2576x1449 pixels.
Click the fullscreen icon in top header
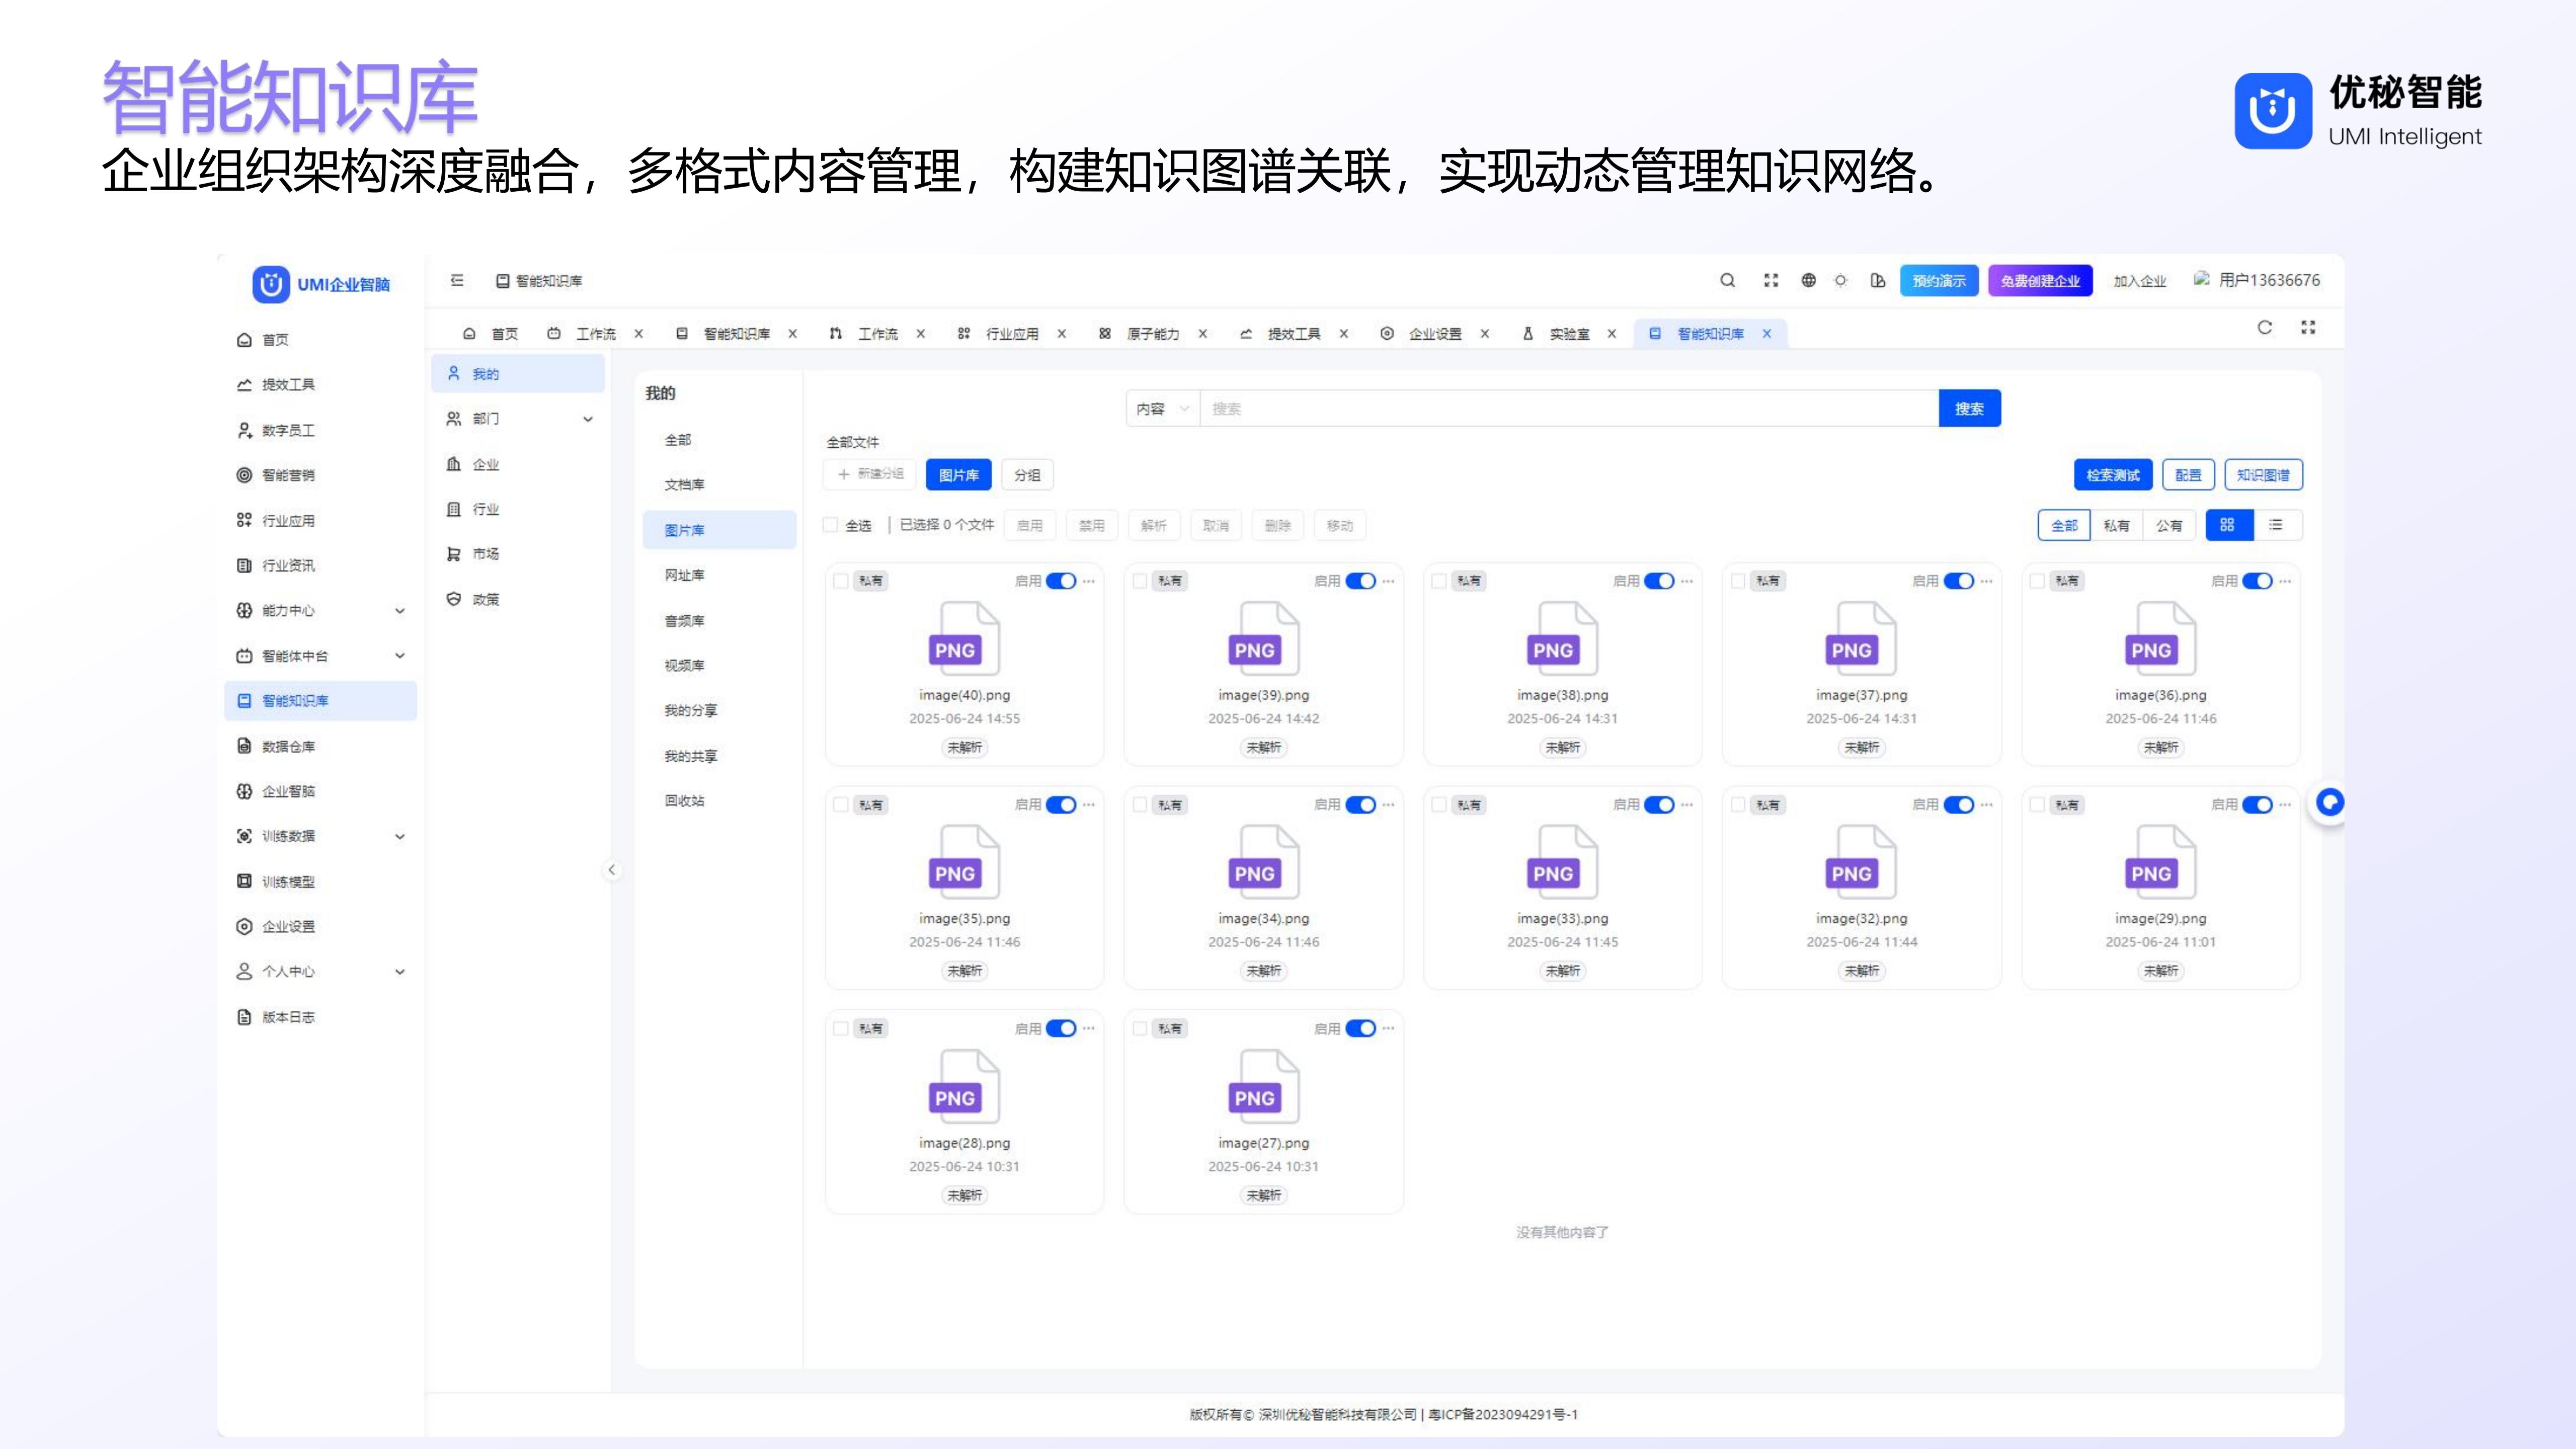coord(1771,281)
